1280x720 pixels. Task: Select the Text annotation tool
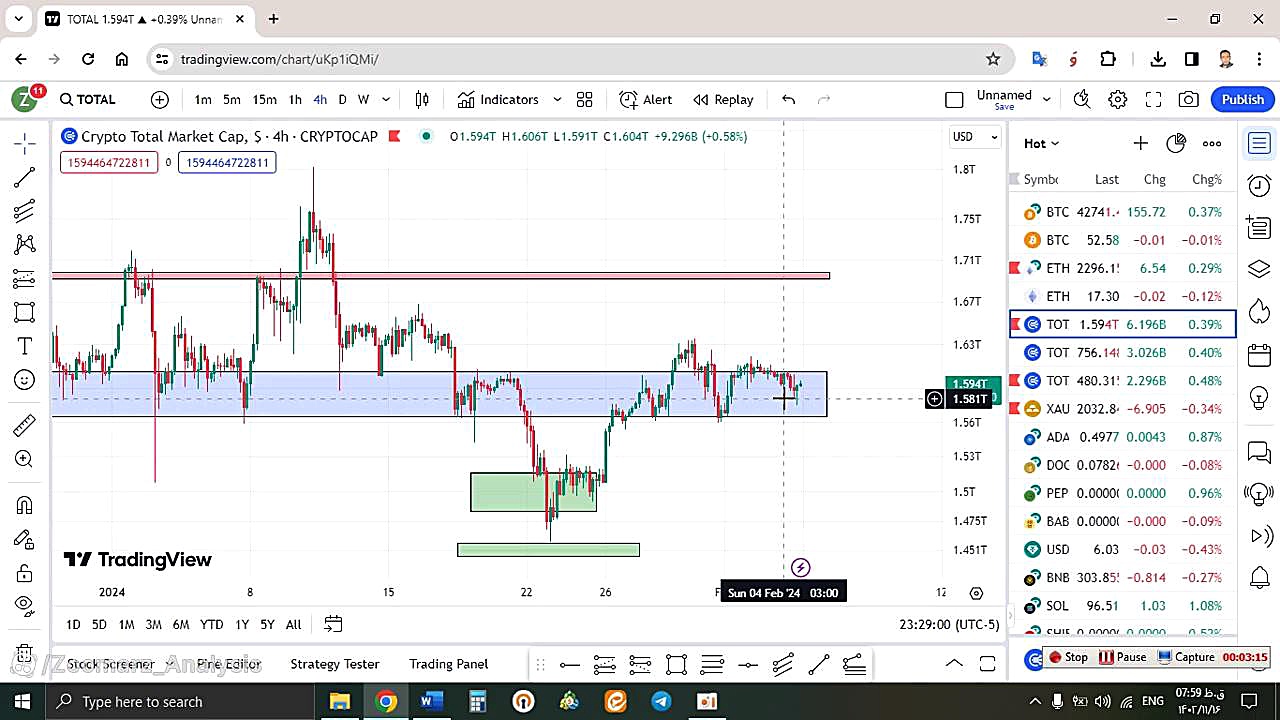[x=25, y=346]
